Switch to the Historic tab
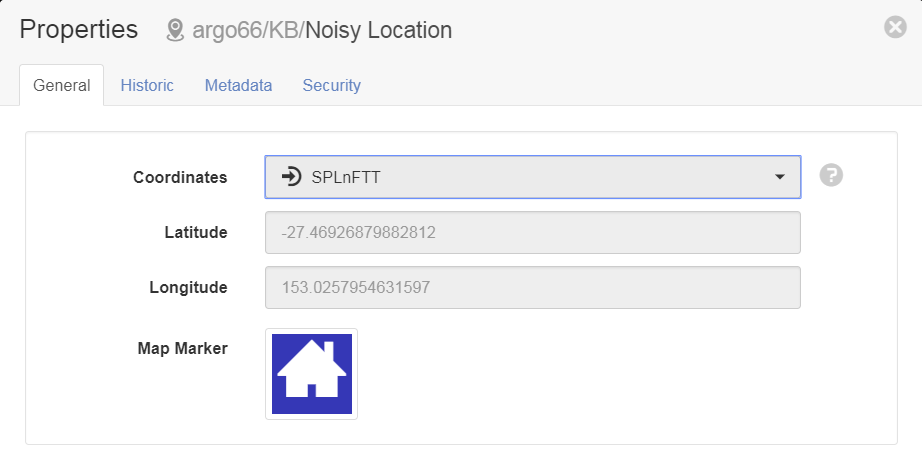922x459 pixels. (147, 85)
